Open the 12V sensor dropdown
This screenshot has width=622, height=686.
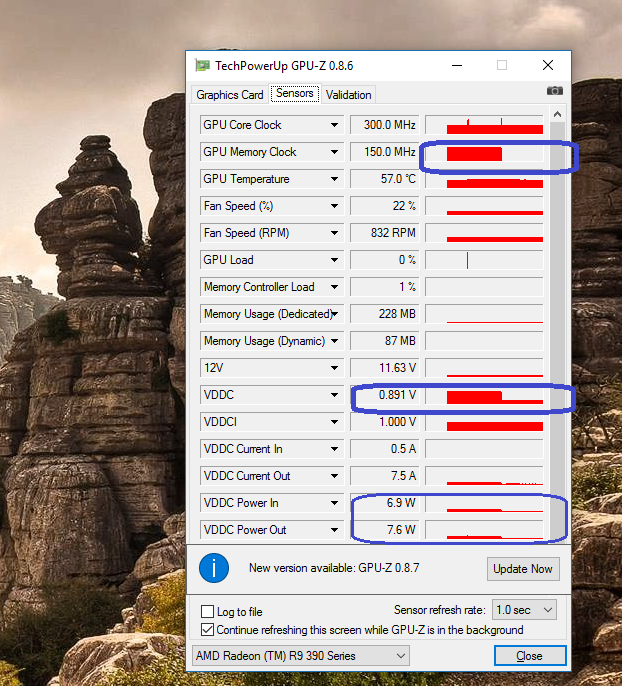point(334,368)
